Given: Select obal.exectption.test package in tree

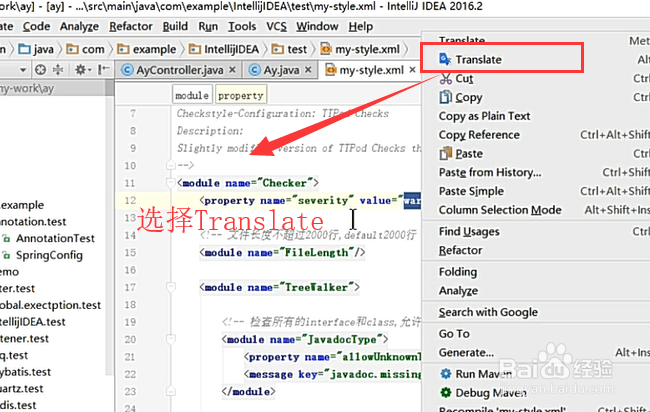Looking at the screenshot, I should tap(50, 305).
